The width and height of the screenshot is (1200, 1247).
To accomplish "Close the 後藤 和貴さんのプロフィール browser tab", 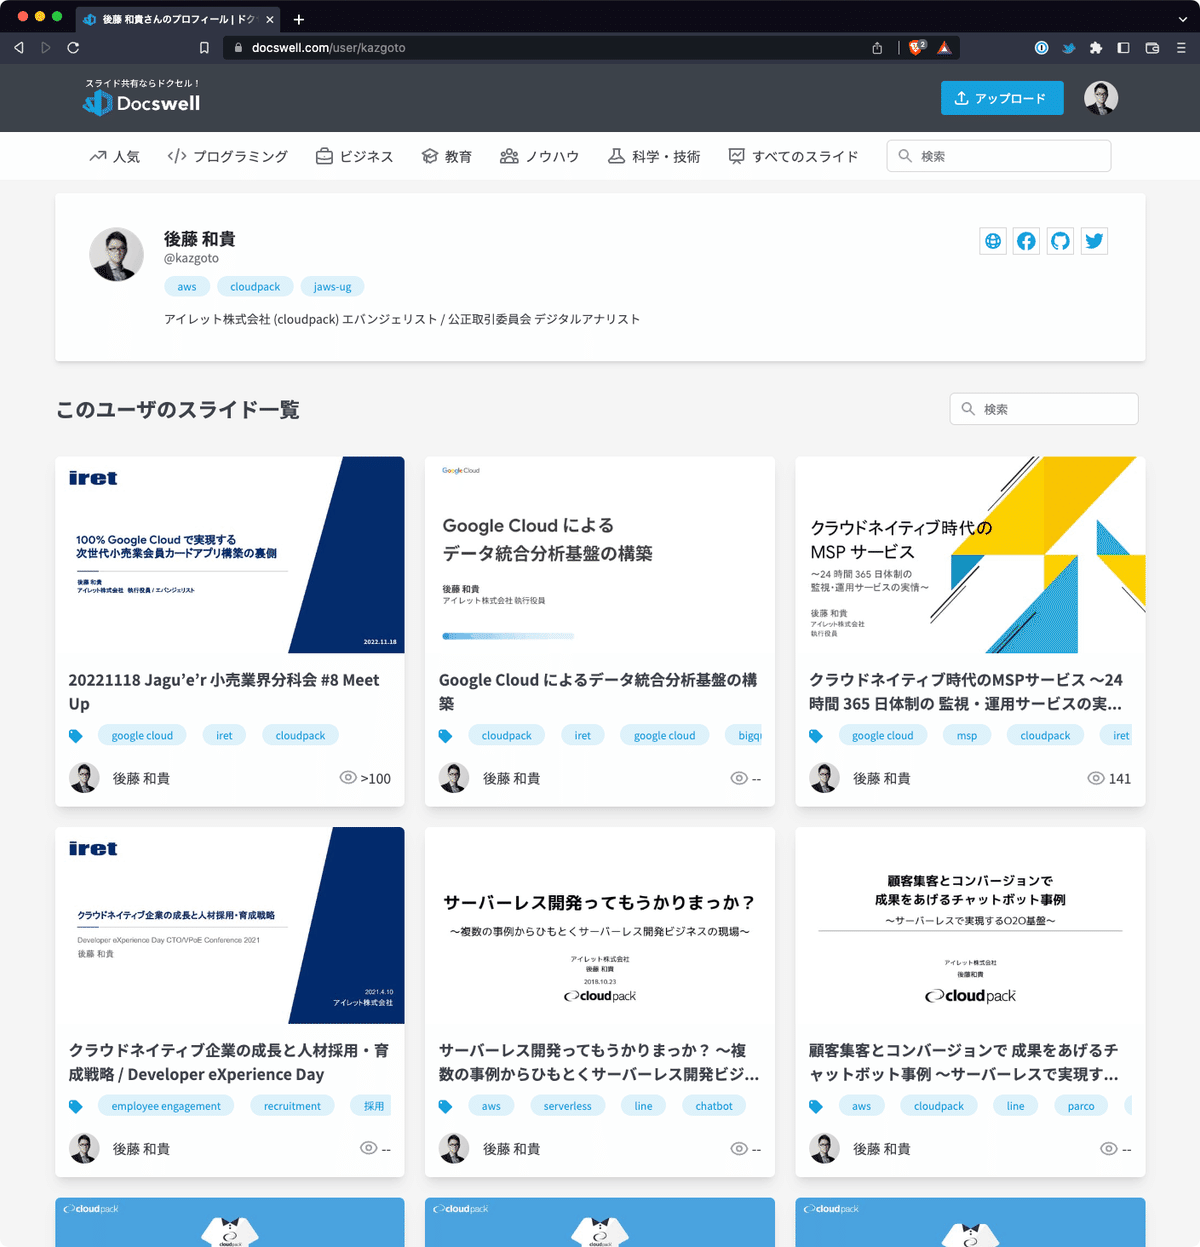I will pos(270,19).
